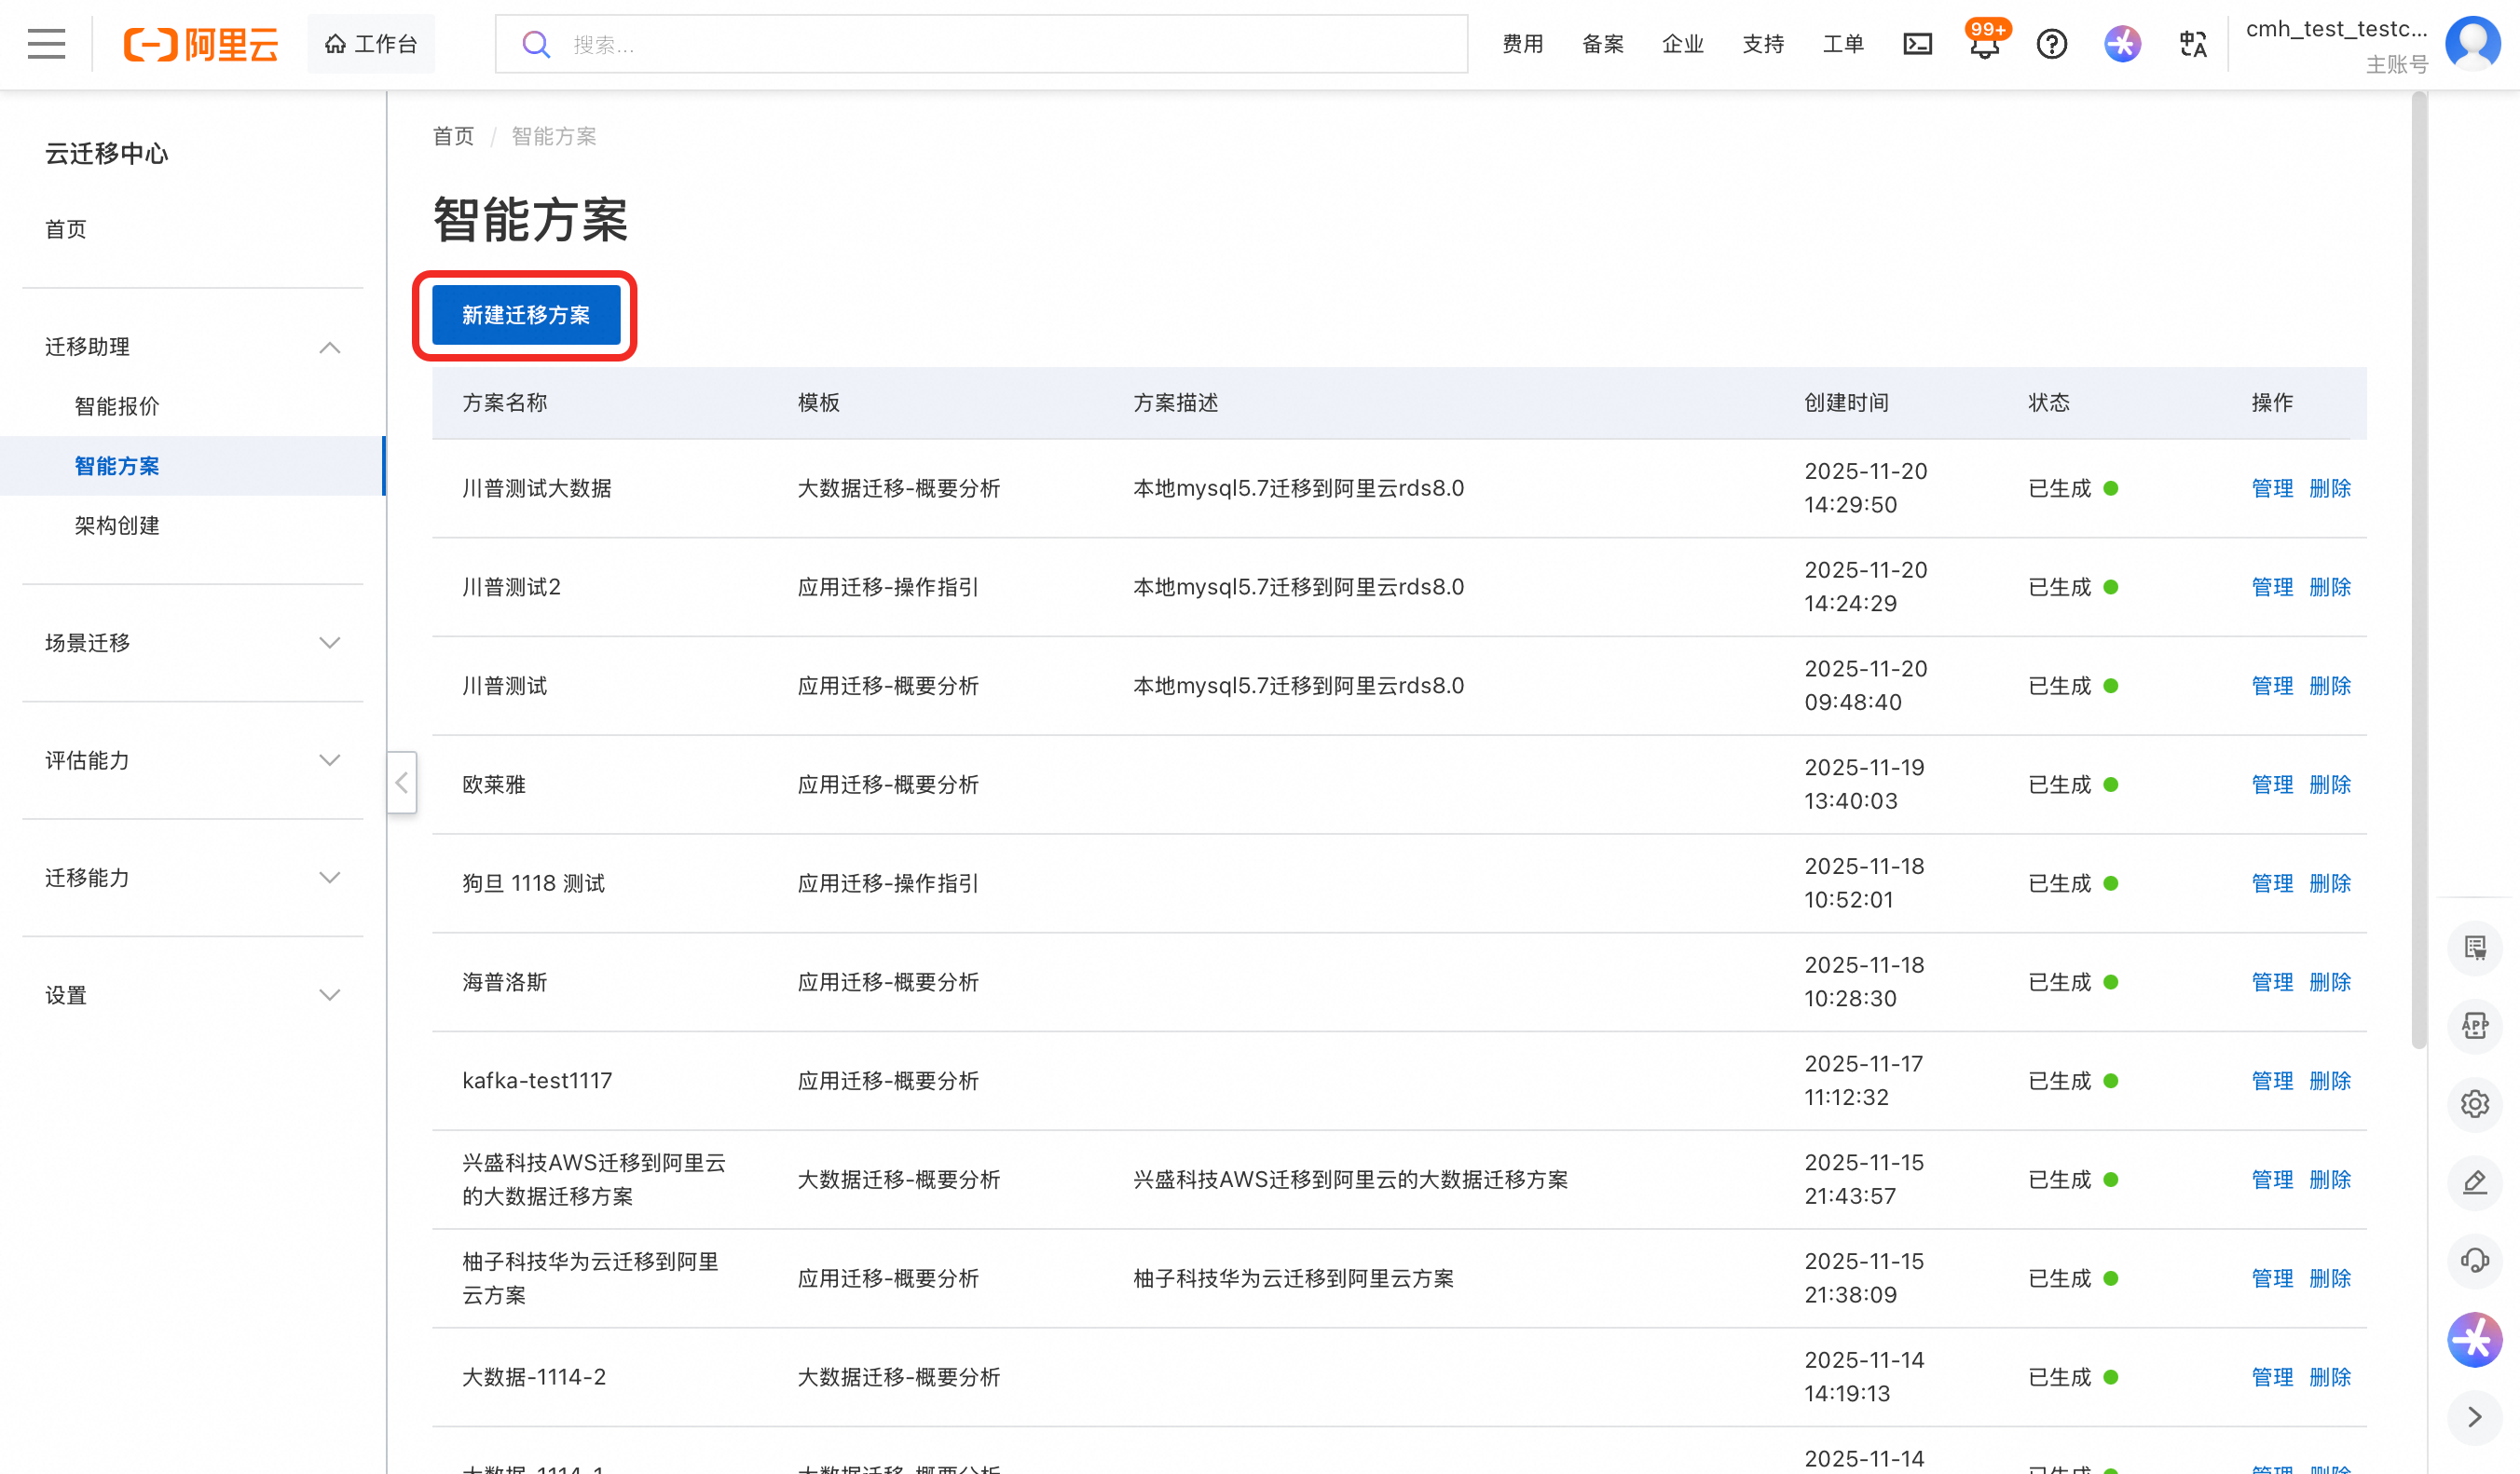
Task: Open the API tool icon in right sidebar
Action: click(x=2474, y=1026)
